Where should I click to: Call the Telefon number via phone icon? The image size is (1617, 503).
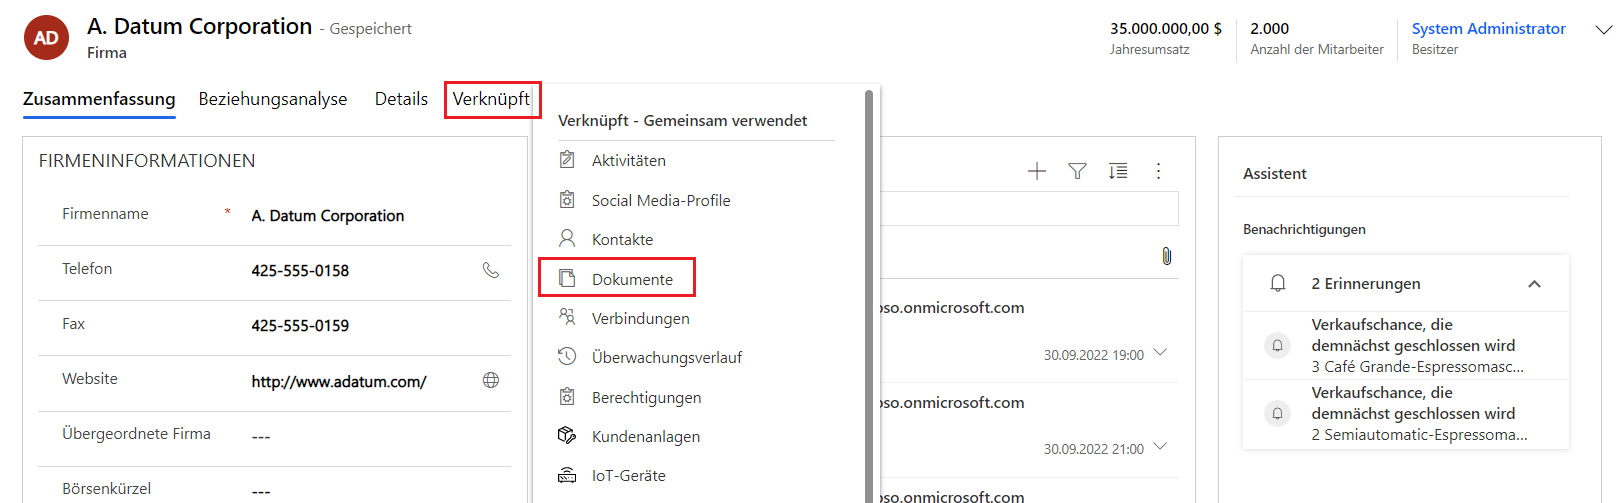point(491,270)
